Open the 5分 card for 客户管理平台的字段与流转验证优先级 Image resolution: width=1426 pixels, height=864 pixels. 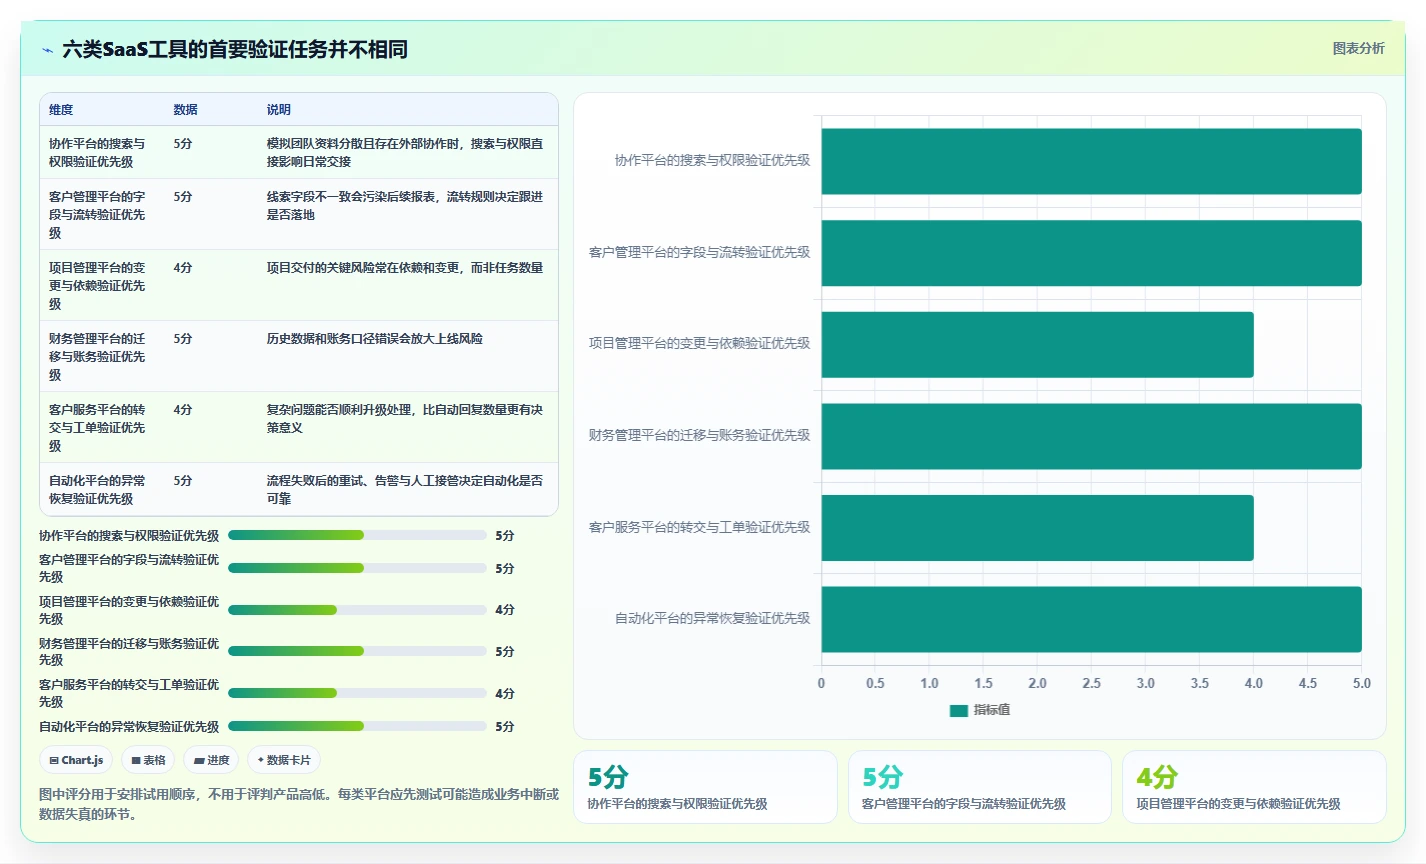(980, 787)
